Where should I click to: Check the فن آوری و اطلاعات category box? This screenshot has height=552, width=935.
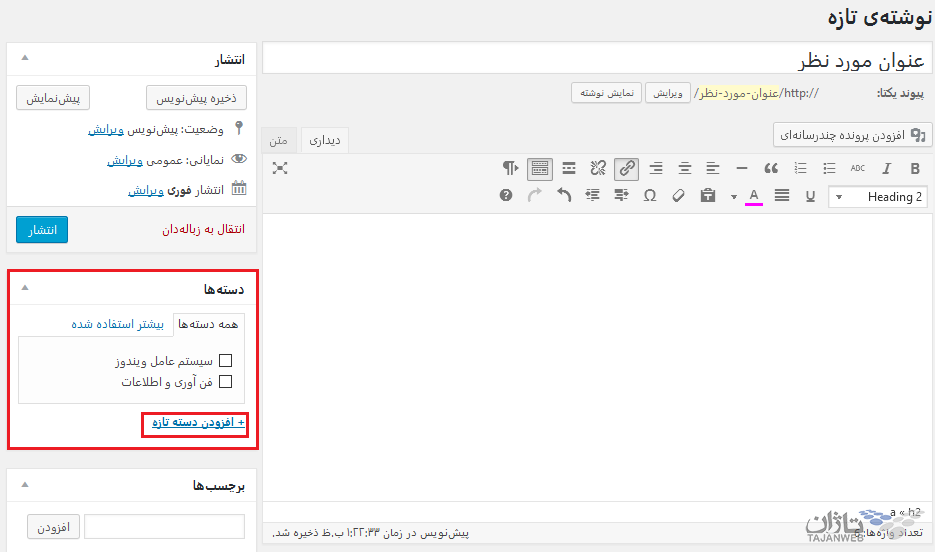click(x=225, y=382)
